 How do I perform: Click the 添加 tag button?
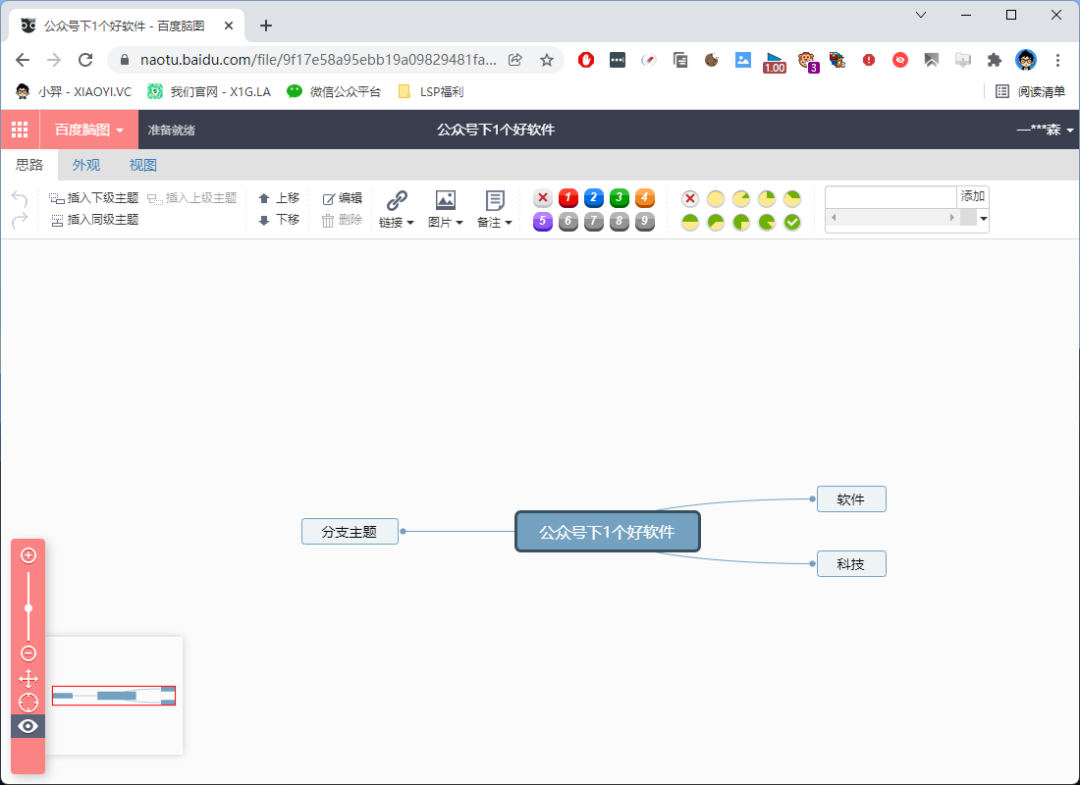coord(972,197)
